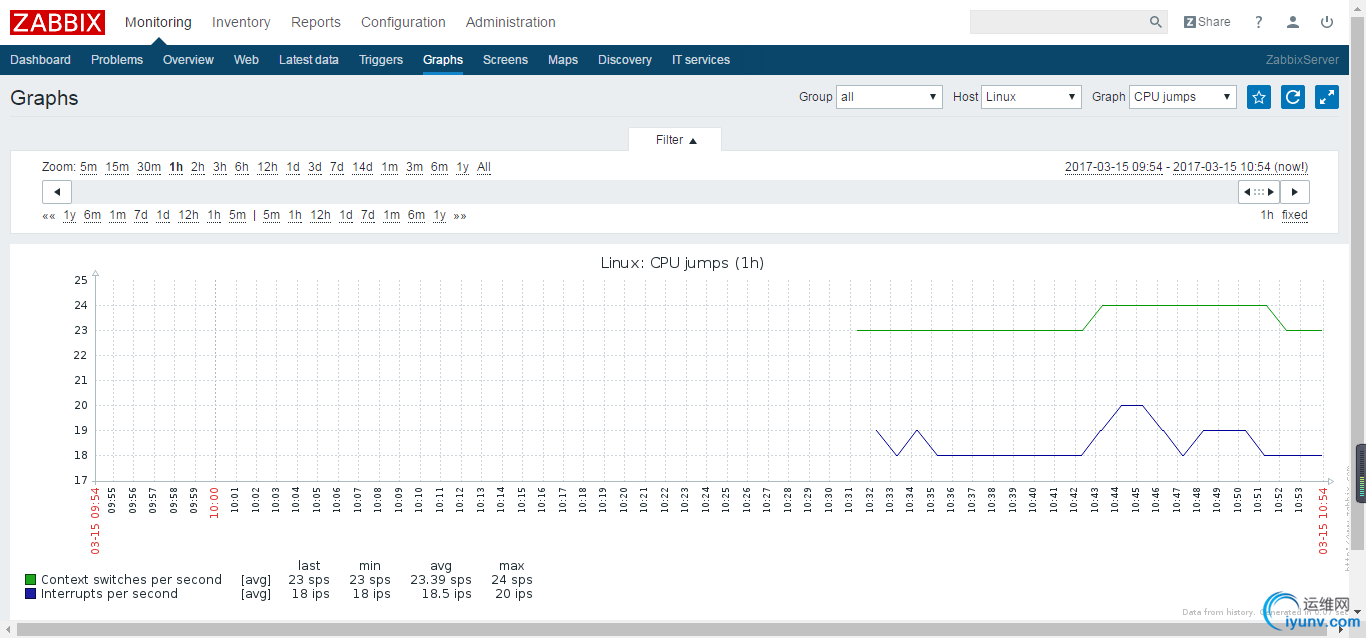This screenshot has height=638, width=1366.
Task: Click the graph title Linux: CPU jumps (1h)
Action: (682, 263)
